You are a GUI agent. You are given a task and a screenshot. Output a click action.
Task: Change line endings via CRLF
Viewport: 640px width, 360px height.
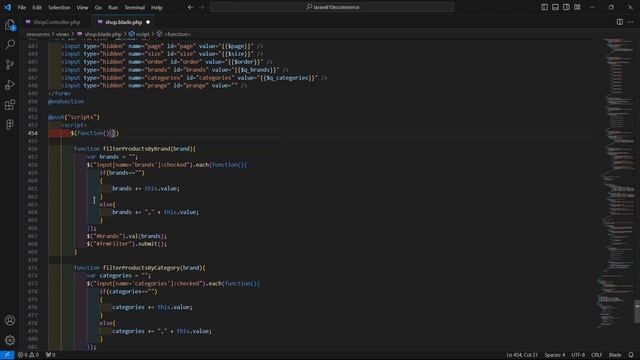click(596, 355)
